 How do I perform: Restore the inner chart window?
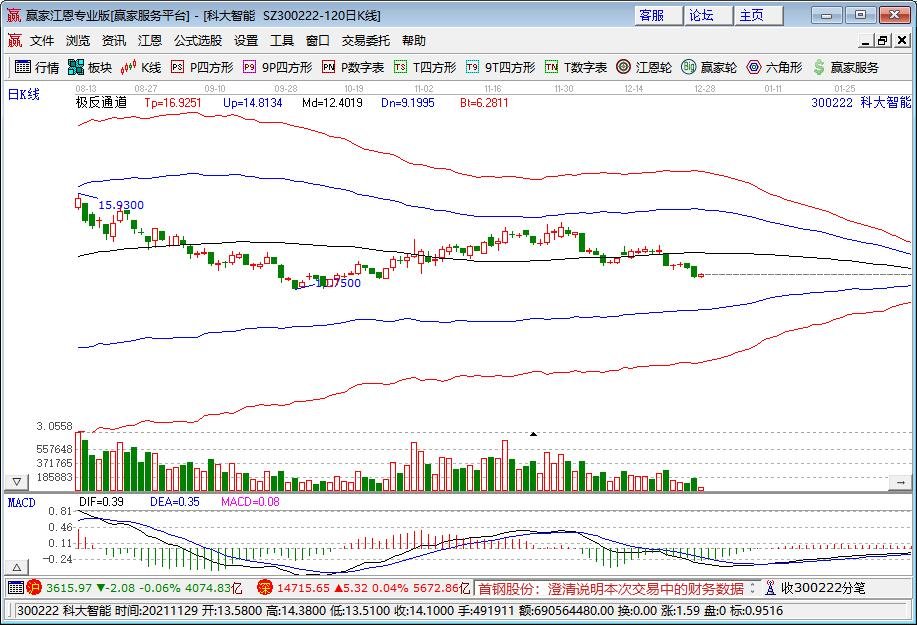coord(882,40)
